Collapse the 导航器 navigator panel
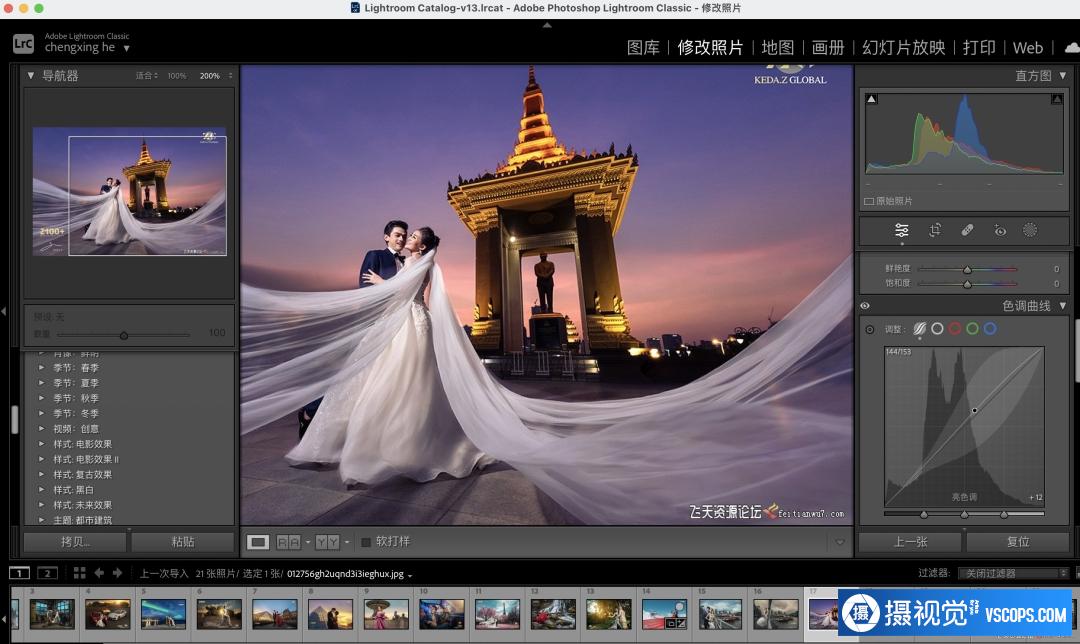Image resolution: width=1080 pixels, height=644 pixels. pyautogui.click(x=30, y=76)
